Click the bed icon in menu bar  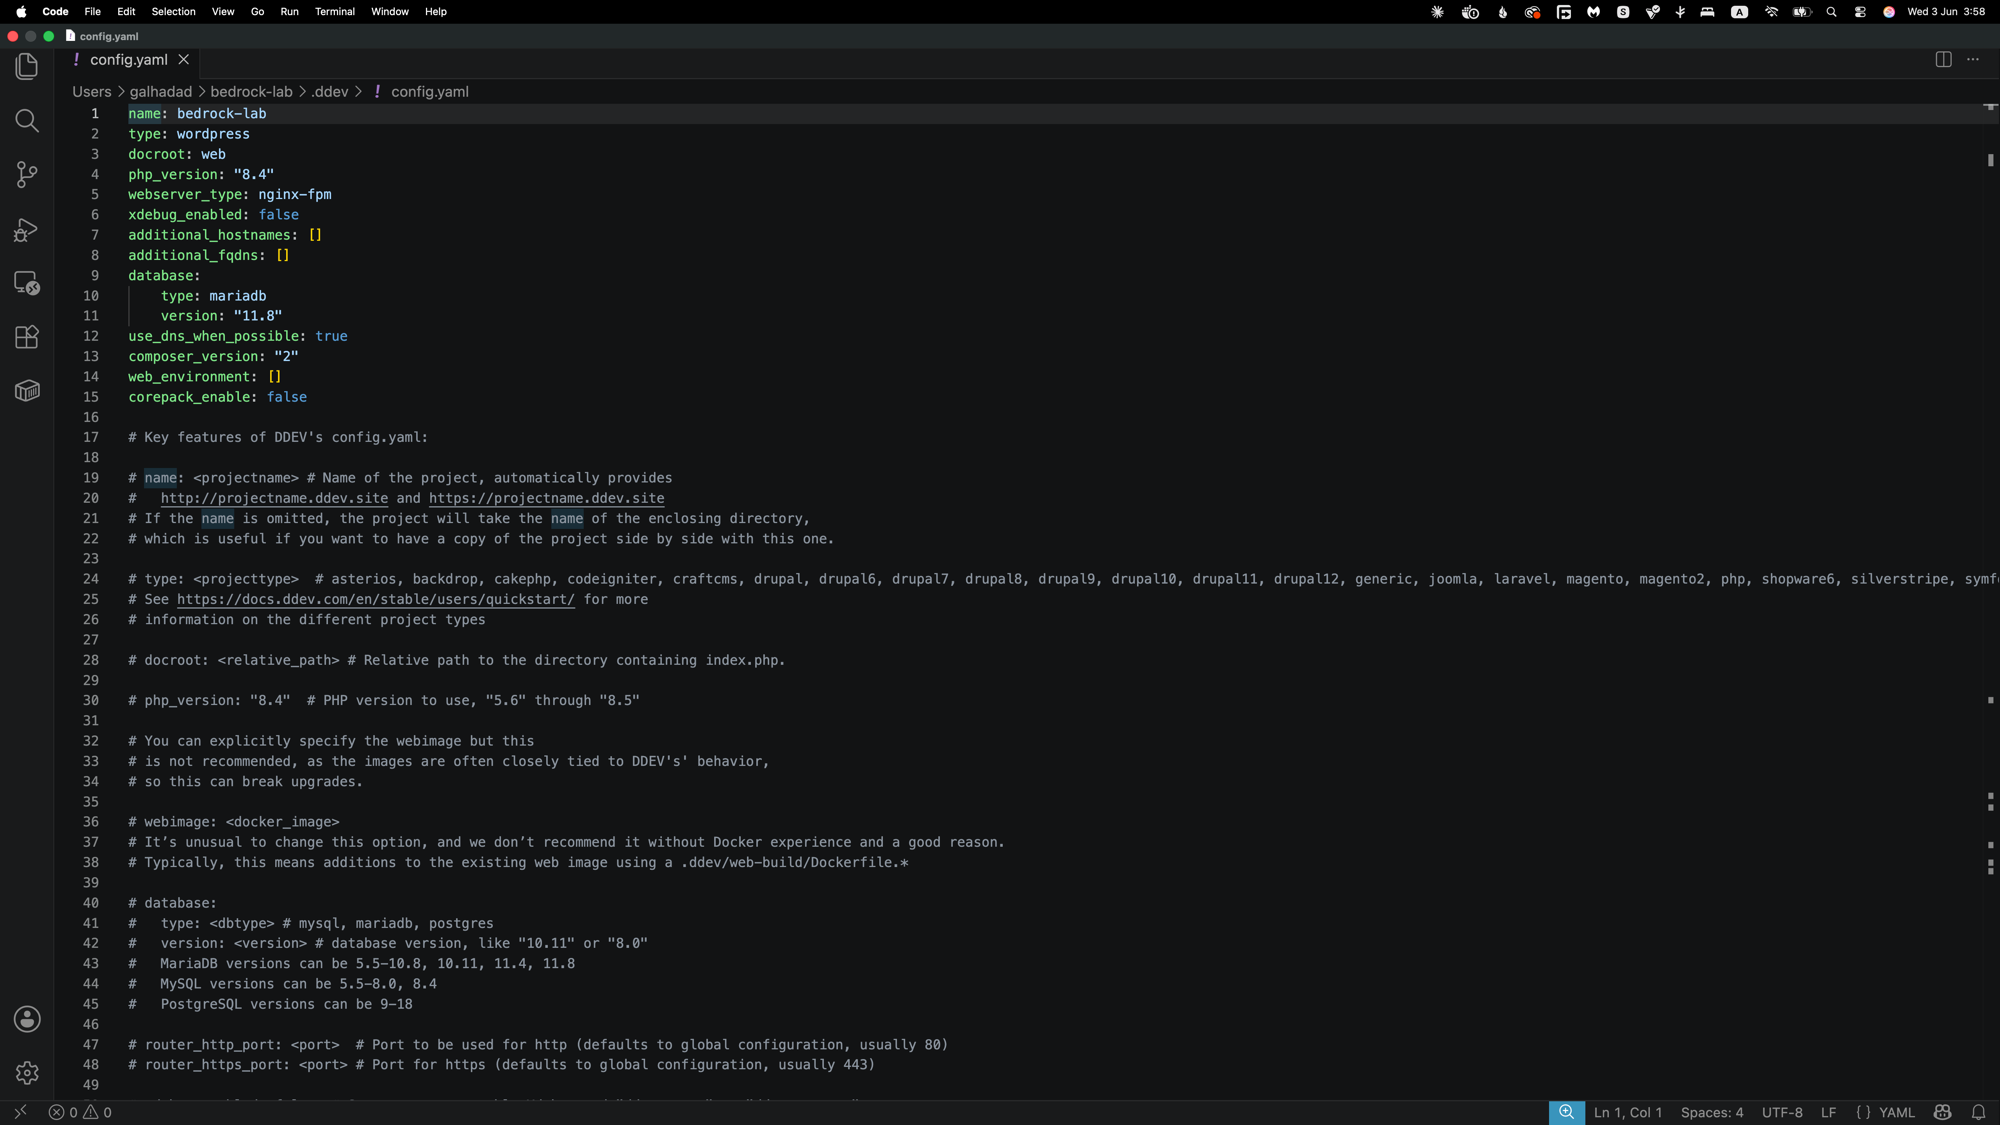coord(1708,12)
